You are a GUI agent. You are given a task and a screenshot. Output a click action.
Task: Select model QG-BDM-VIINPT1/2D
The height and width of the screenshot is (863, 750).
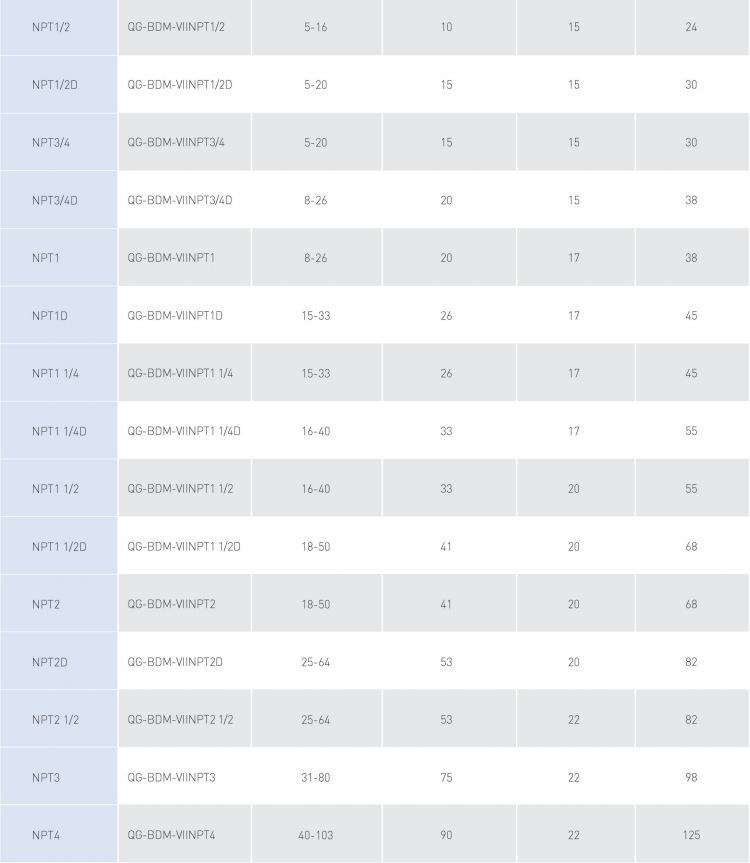pos(179,85)
